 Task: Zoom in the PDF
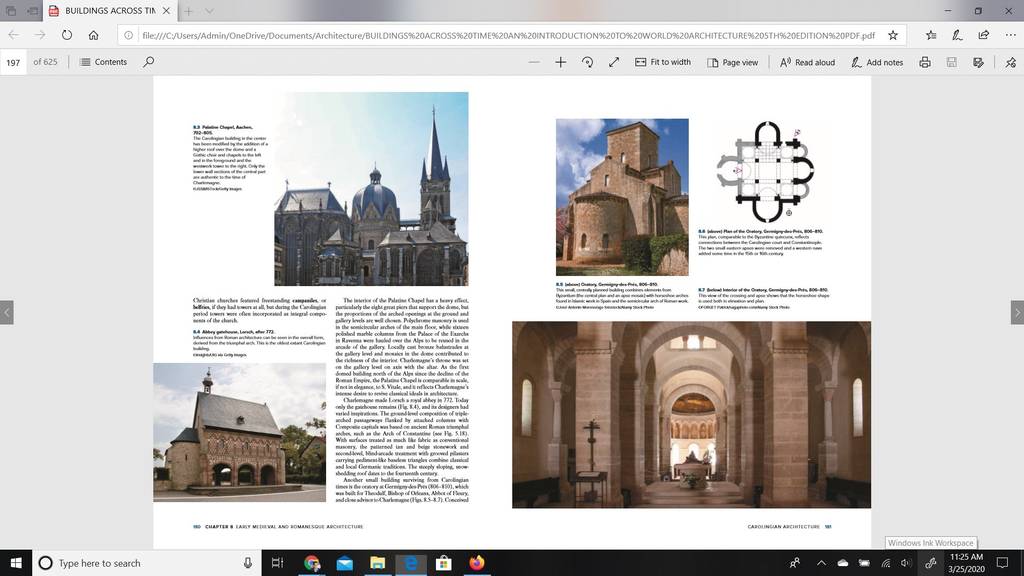pyautogui.click(x=560, y=62)
